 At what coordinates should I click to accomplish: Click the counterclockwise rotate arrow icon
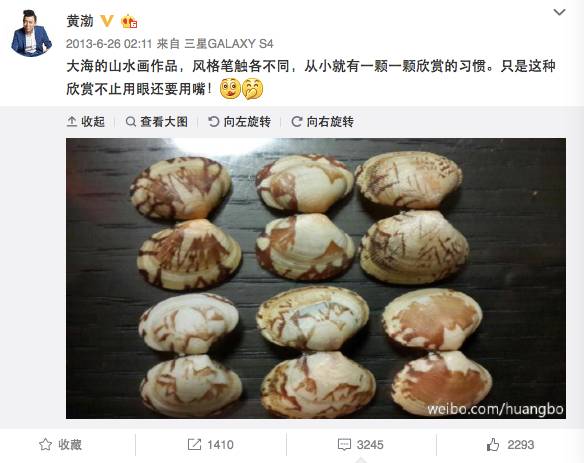213,121
